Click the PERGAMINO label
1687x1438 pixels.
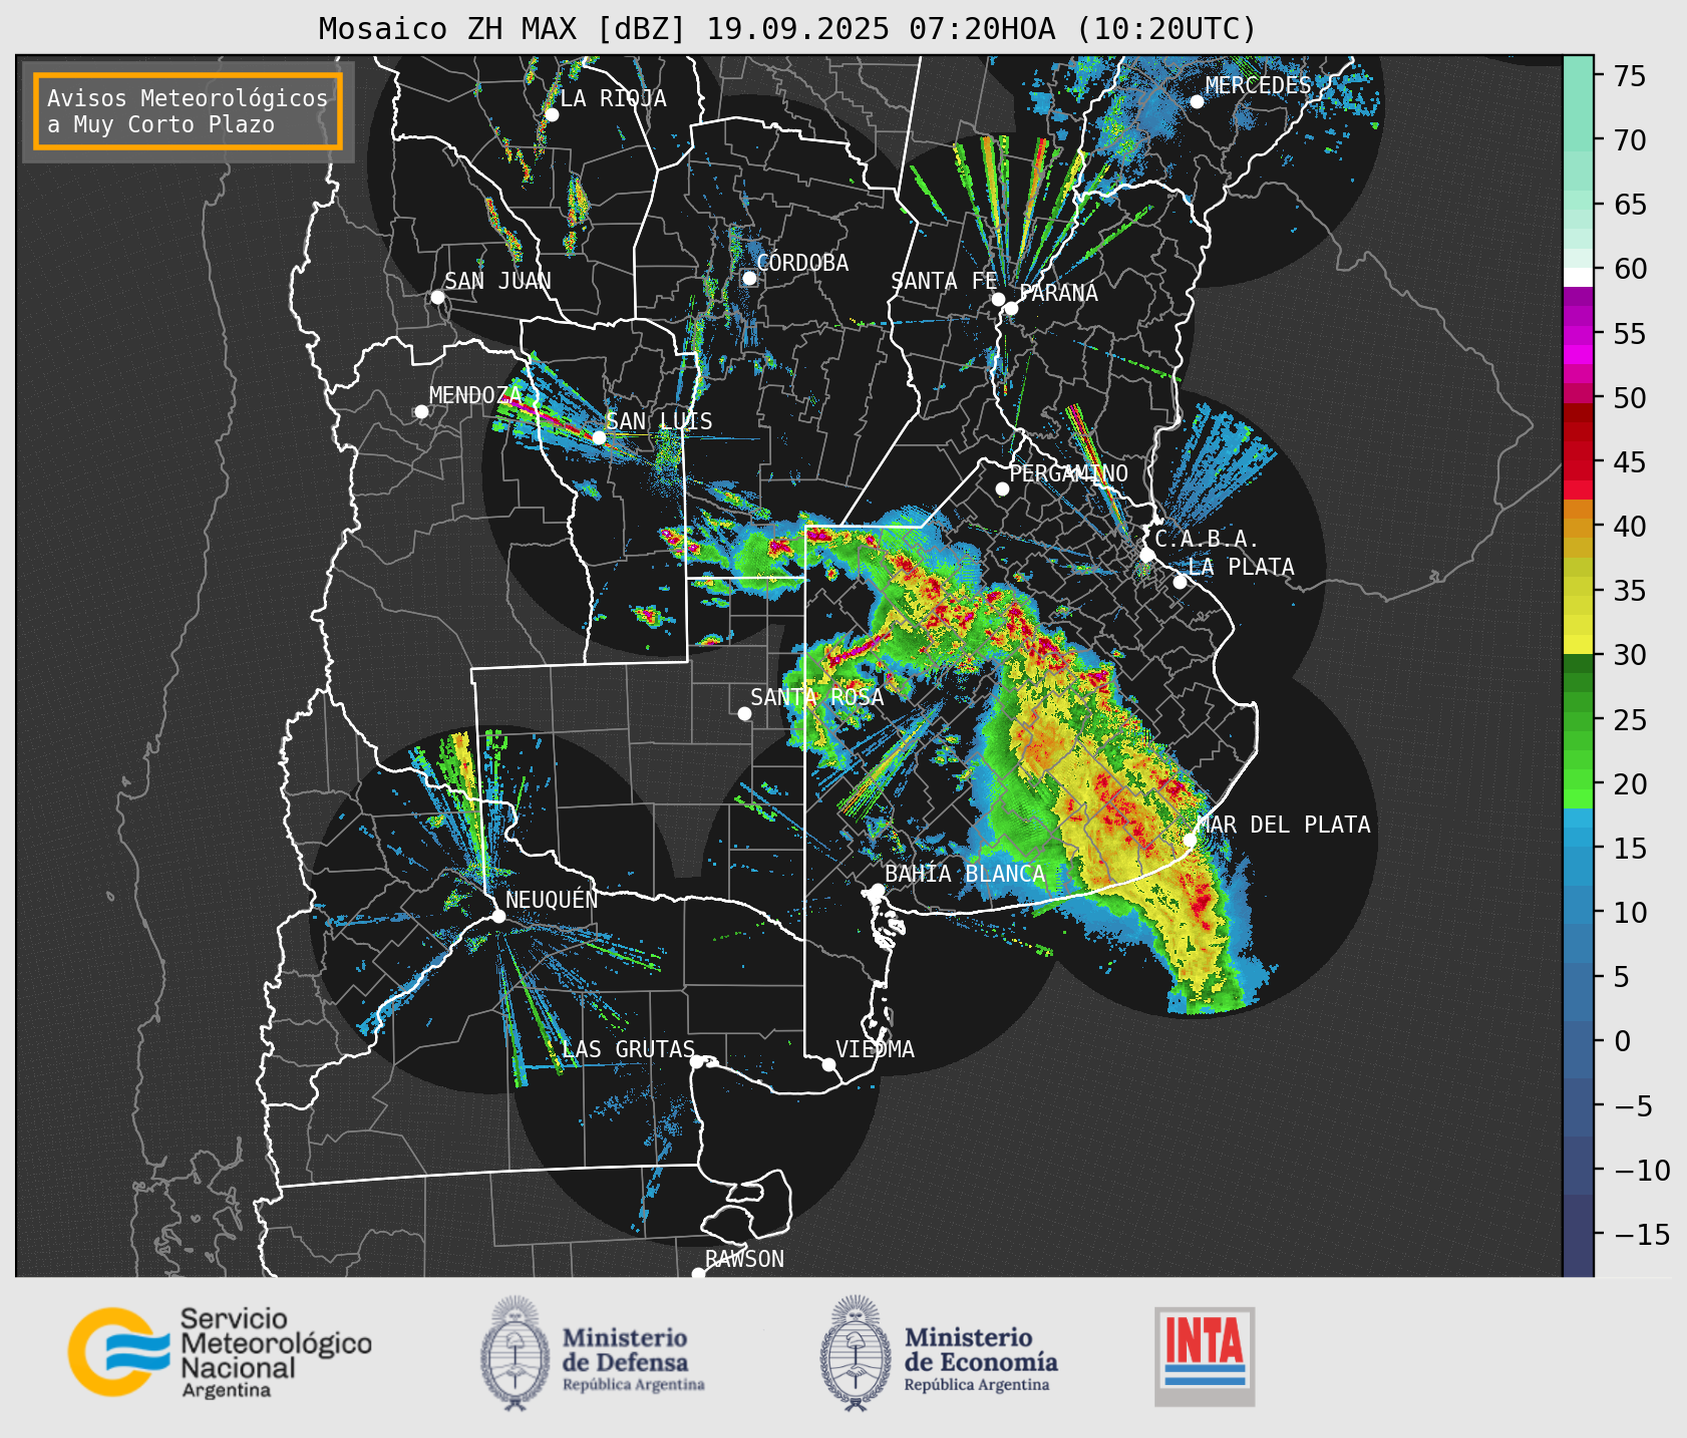coord(1069,473)
